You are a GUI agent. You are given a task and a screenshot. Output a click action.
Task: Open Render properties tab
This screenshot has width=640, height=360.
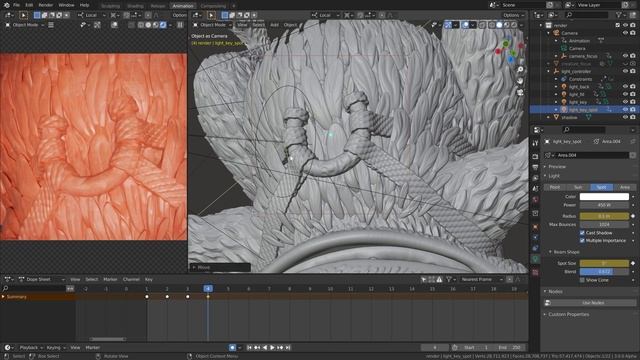coord(535,157)
